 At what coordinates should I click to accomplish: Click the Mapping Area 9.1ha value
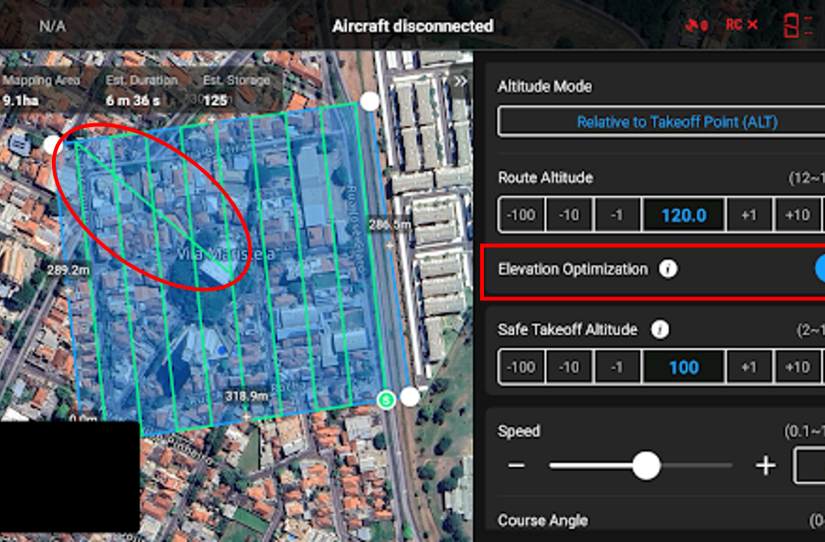point(21,100)
